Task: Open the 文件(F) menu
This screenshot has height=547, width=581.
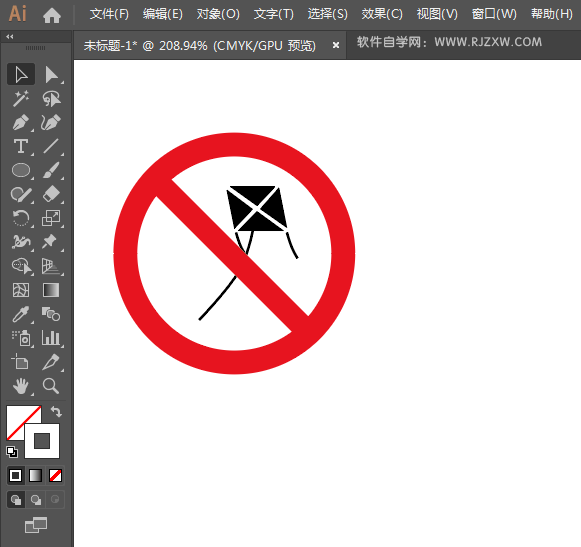Action: [109, 14]
